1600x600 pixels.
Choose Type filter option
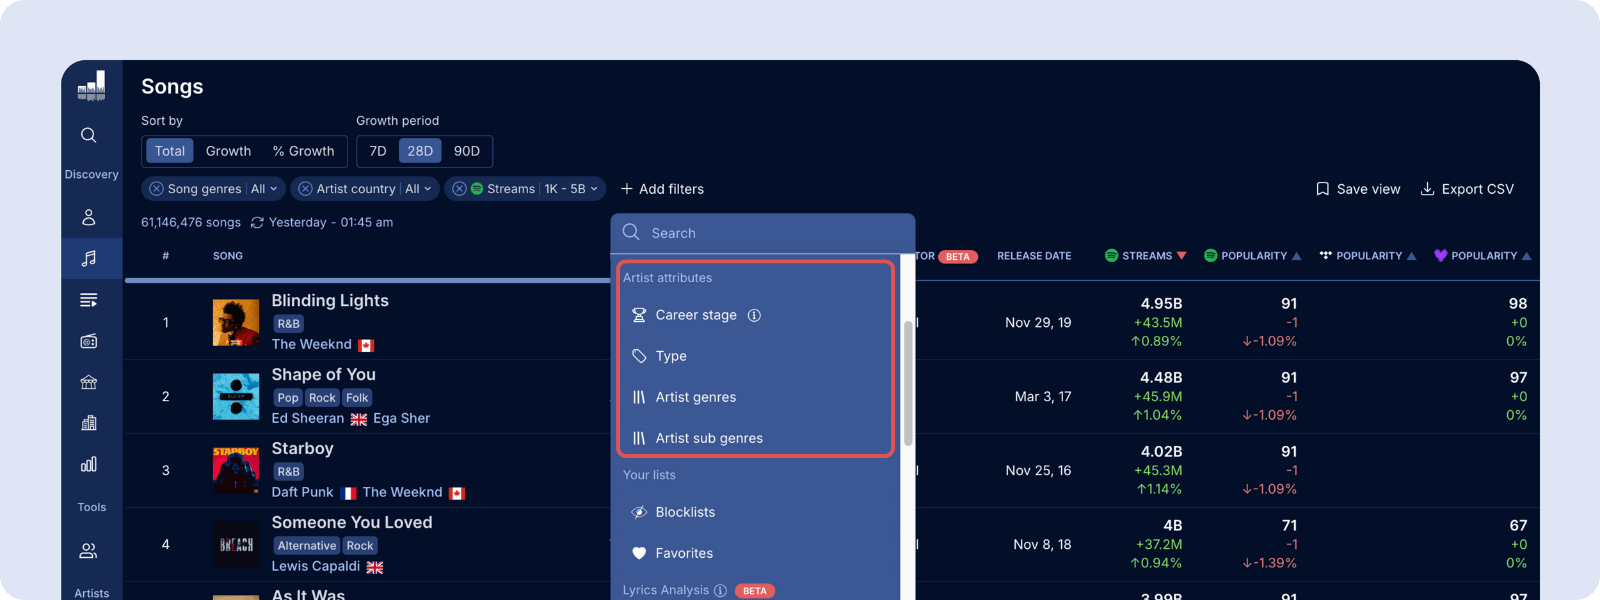[x=755, y=356]
